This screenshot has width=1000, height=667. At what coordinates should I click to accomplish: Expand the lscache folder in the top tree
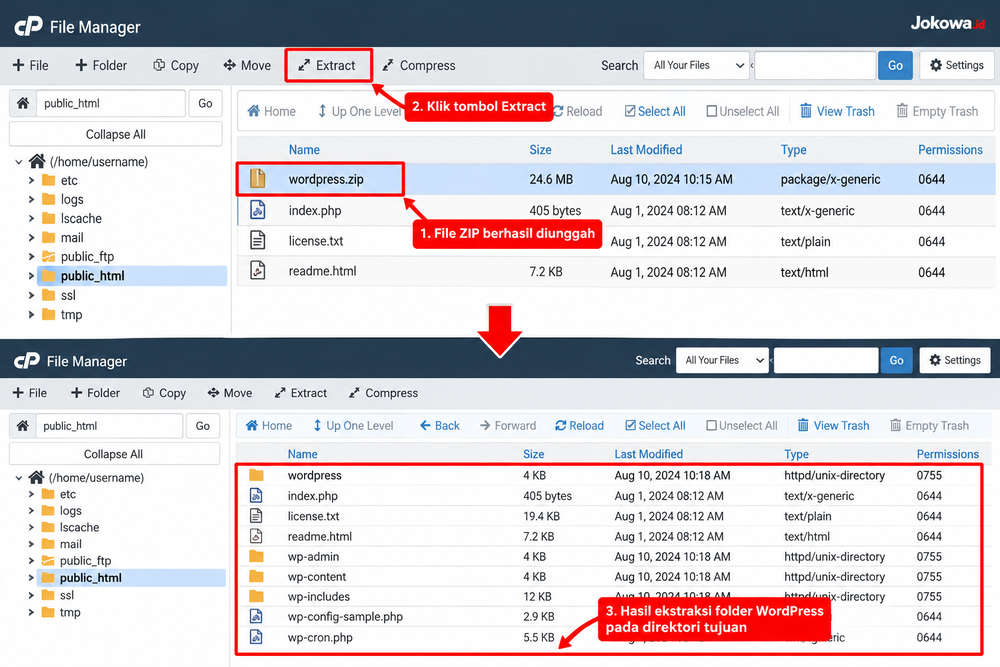tap(31, 219)
